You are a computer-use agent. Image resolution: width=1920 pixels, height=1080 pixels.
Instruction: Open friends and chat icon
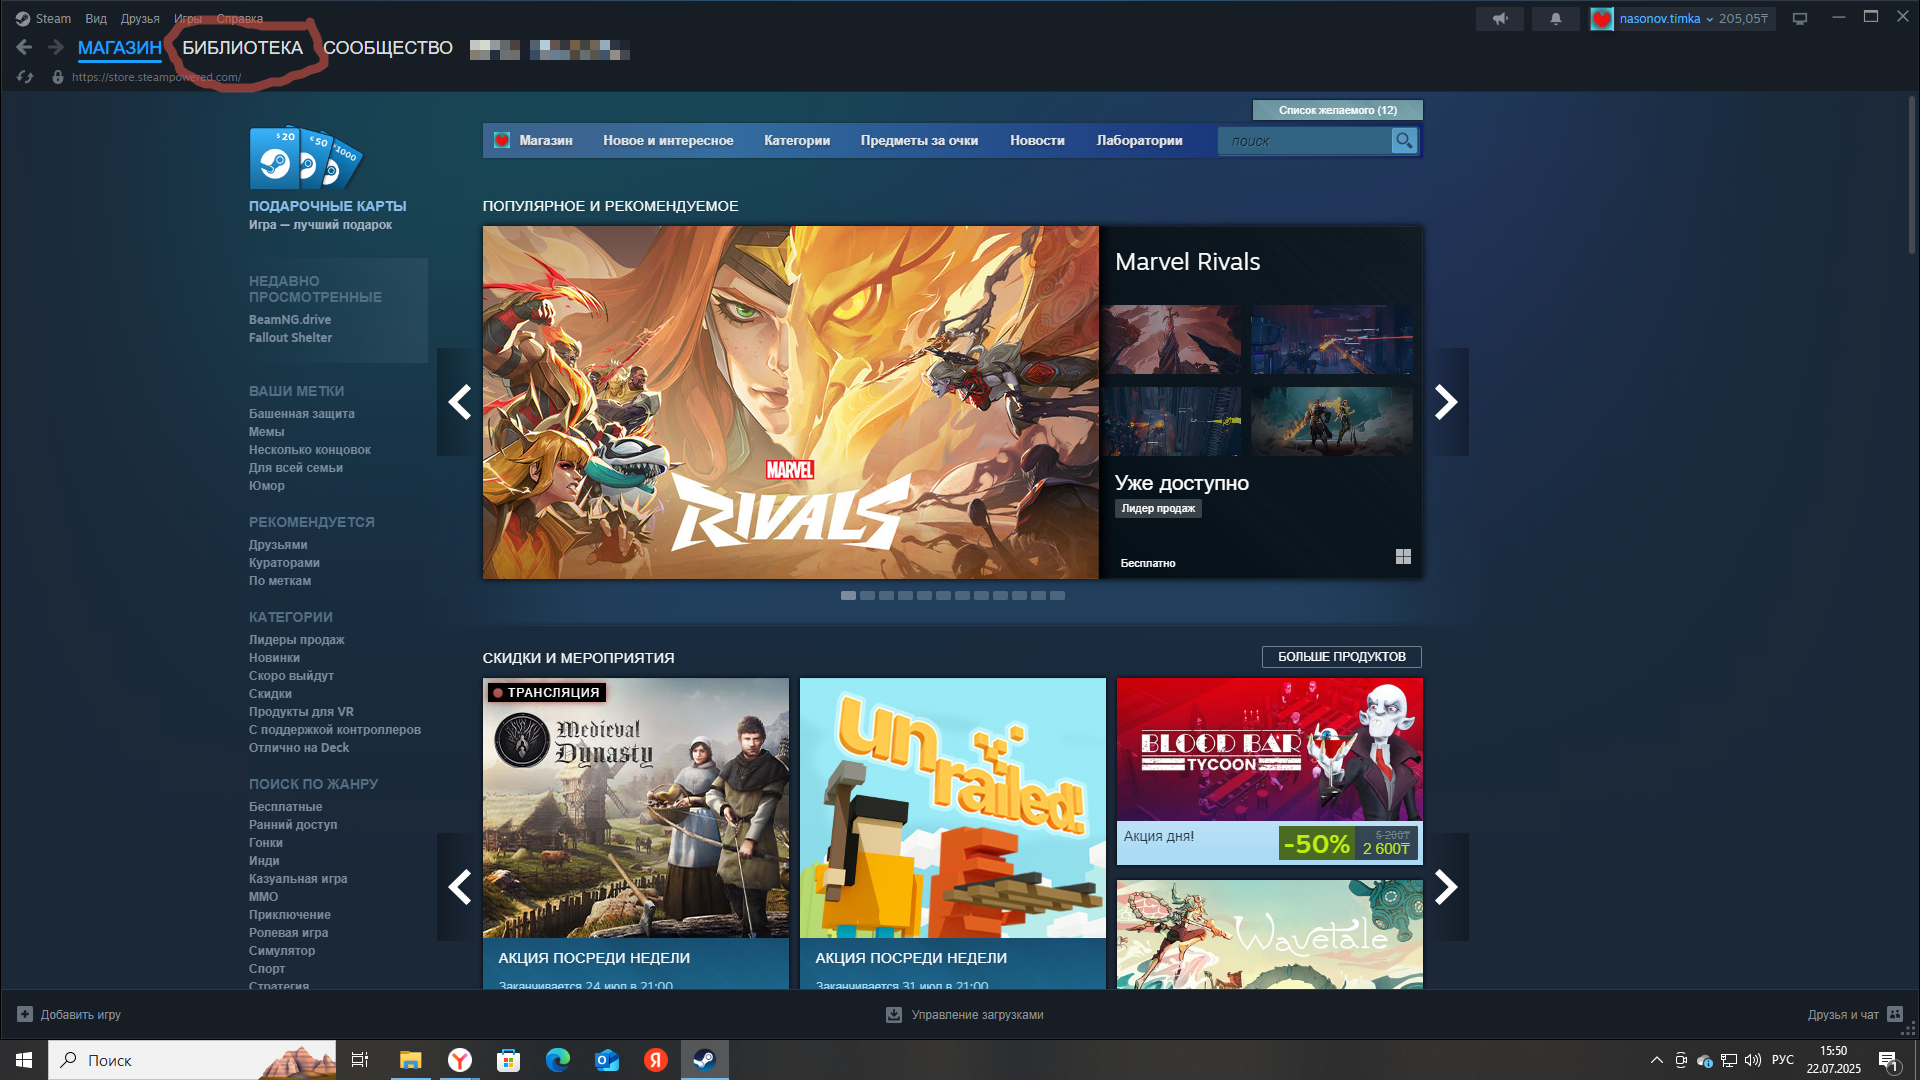(x=1895, y=1014)
